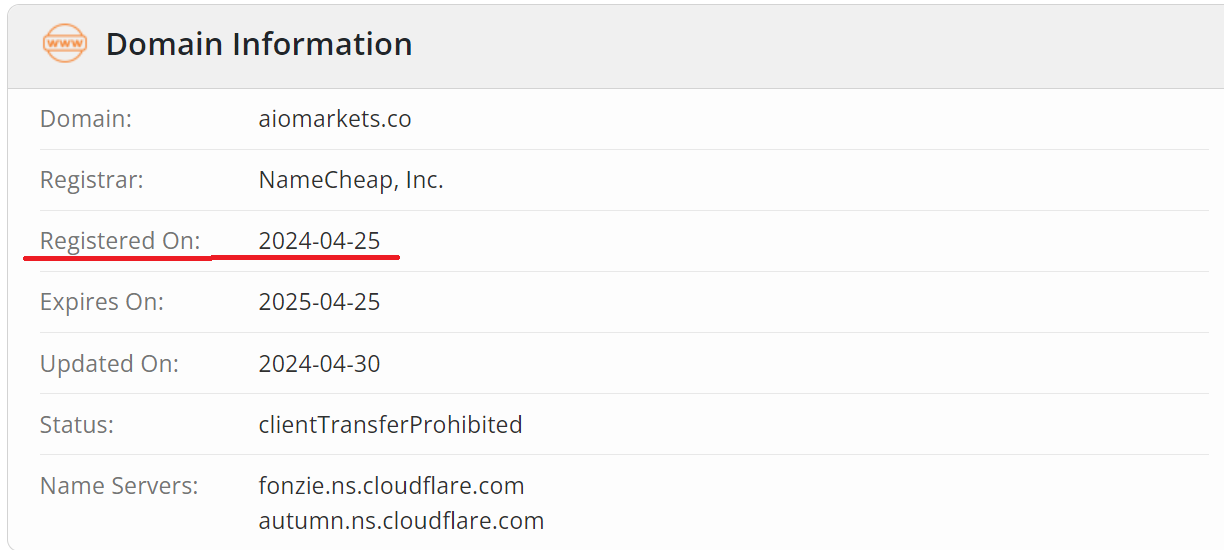Click the autumn.ns.cloudflare.com name server
The image size is (1224, 550).
401,521
